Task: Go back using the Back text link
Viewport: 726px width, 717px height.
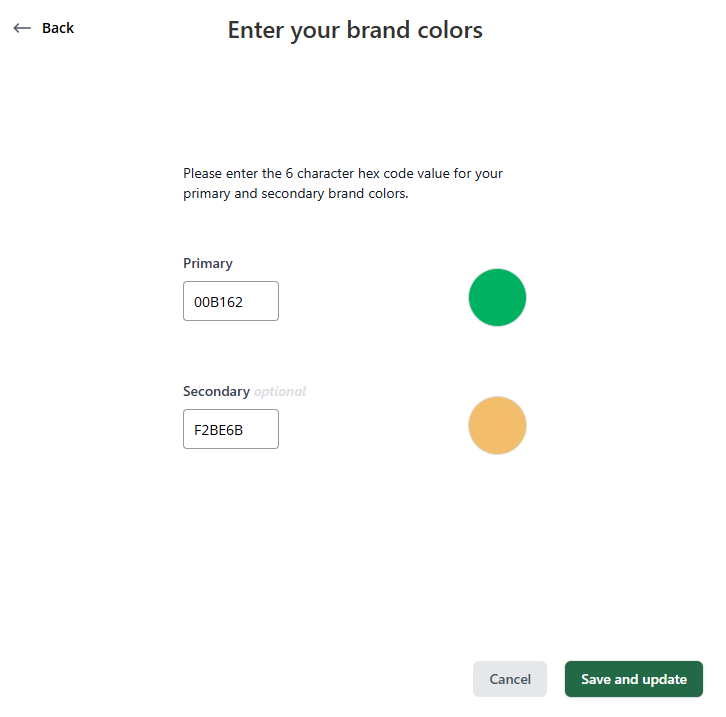Action: point(58,28)
